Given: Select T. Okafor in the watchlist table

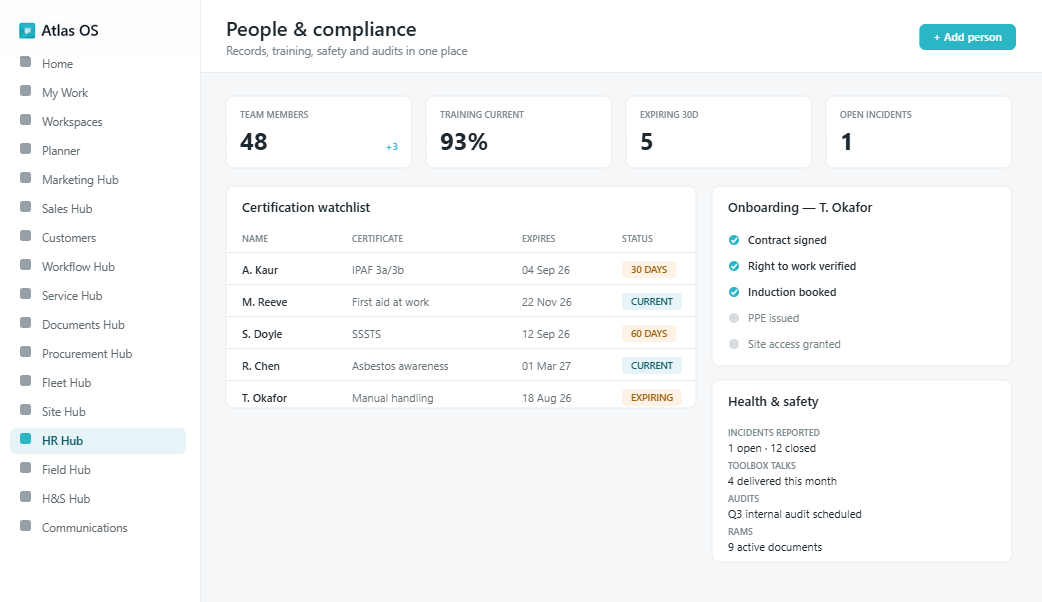Looking at the screenshot, I should click(264, 398).
